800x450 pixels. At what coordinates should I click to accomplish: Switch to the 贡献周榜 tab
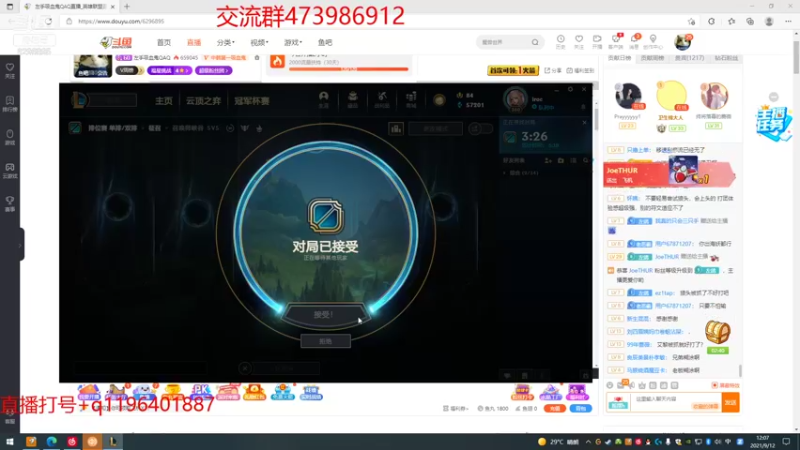tap(653, 58)
